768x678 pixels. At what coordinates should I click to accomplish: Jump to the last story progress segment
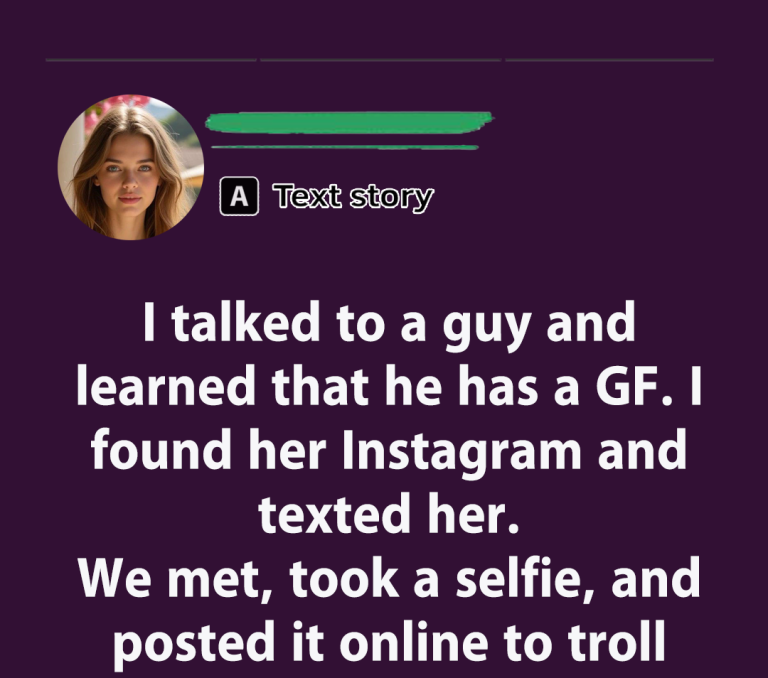[x=609, y=60]
